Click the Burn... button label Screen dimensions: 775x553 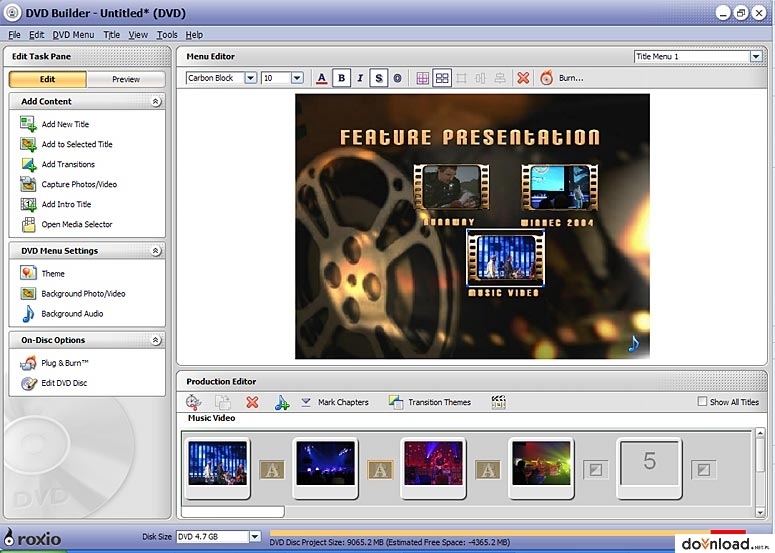[571, 78]
